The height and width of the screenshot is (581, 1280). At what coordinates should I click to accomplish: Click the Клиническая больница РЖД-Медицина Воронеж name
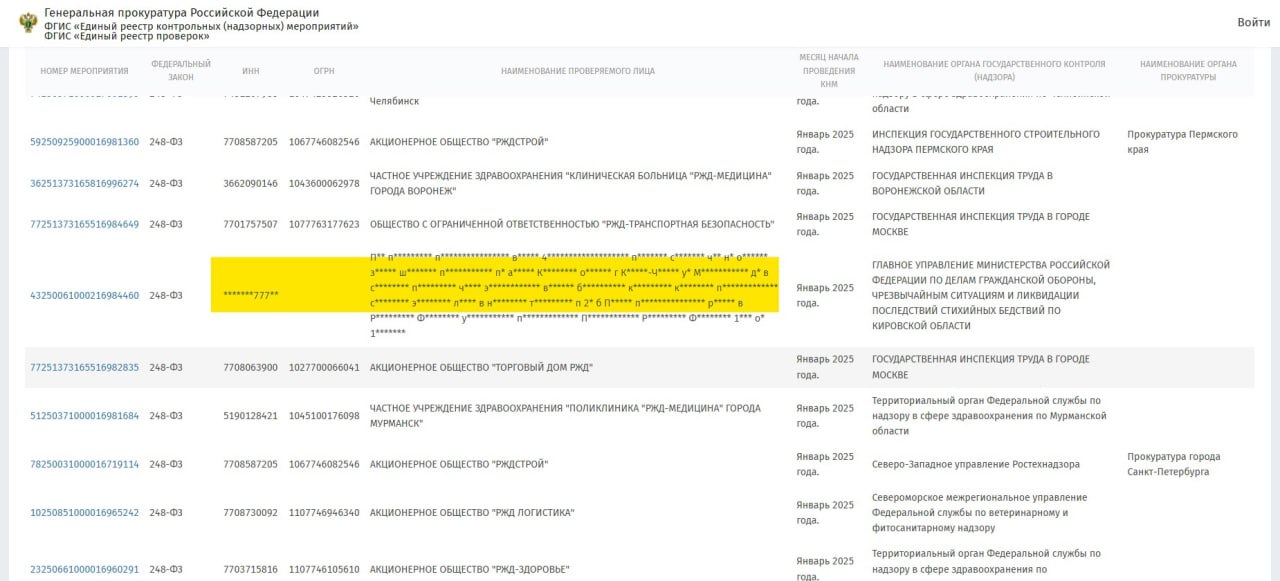(571, 183)
